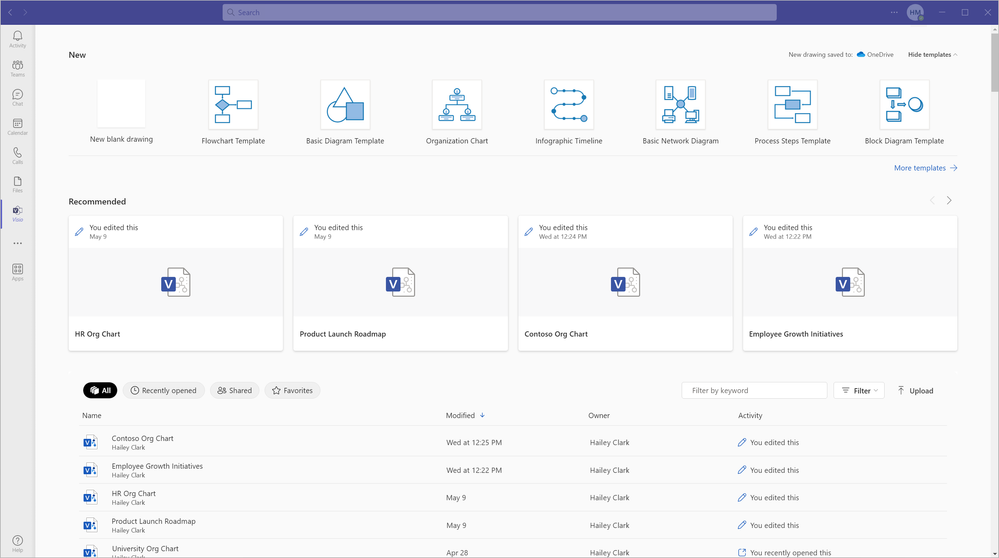Select the All files tab
The image size is (999, 558).
pos(100,390)
